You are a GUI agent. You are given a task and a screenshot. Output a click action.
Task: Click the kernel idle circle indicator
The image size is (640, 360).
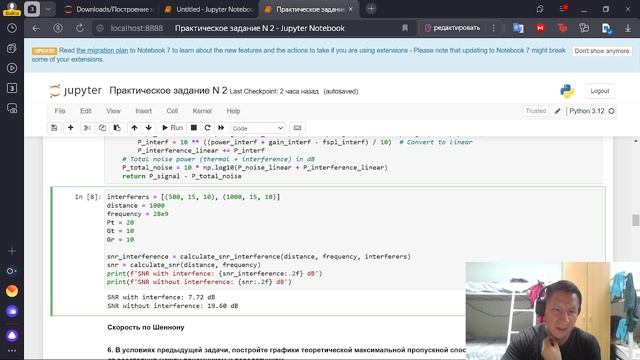click(x=611, y=111)
